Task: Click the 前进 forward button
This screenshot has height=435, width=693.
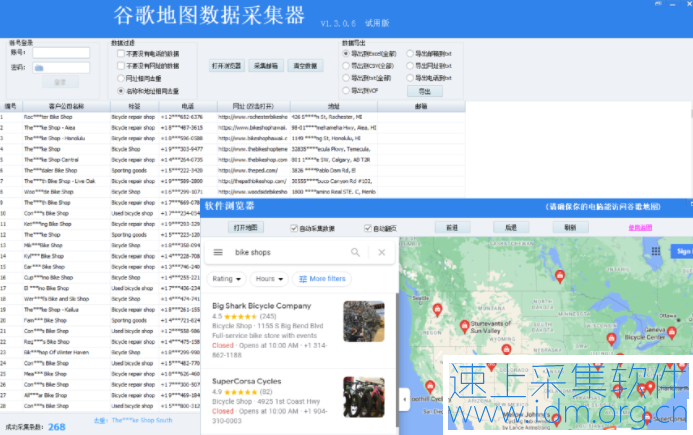Action: (452, 227)
